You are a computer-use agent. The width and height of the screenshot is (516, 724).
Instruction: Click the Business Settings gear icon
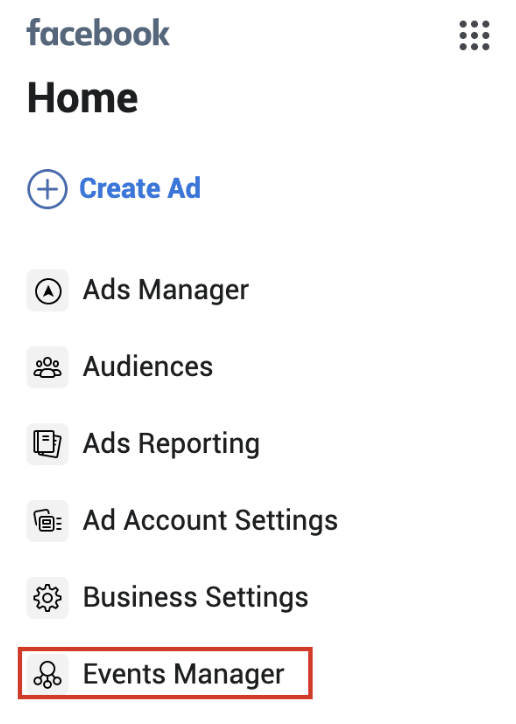click(x=48, y=598)
